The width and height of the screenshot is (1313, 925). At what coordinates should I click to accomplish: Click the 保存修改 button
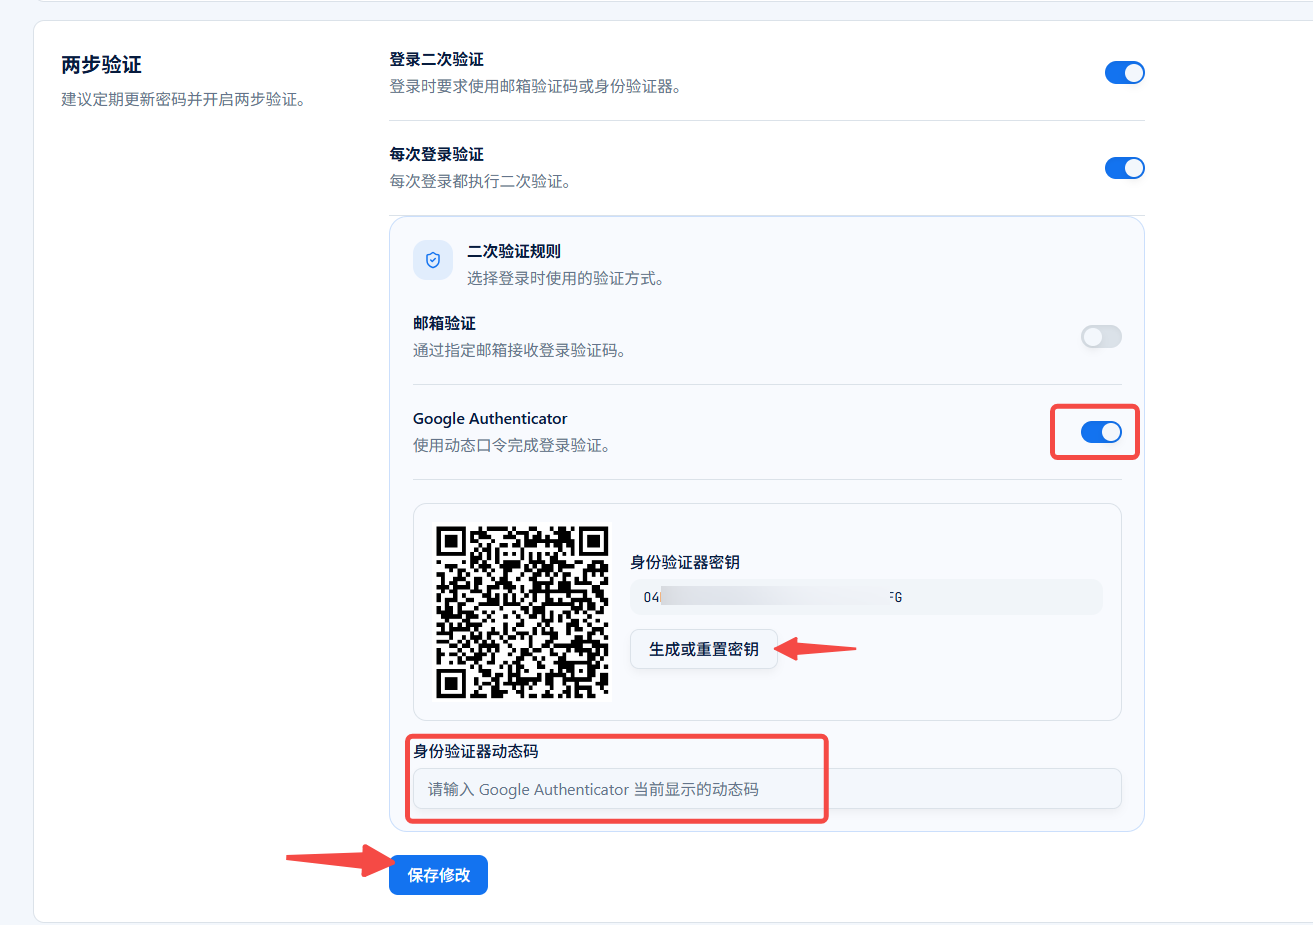[438, 875]
